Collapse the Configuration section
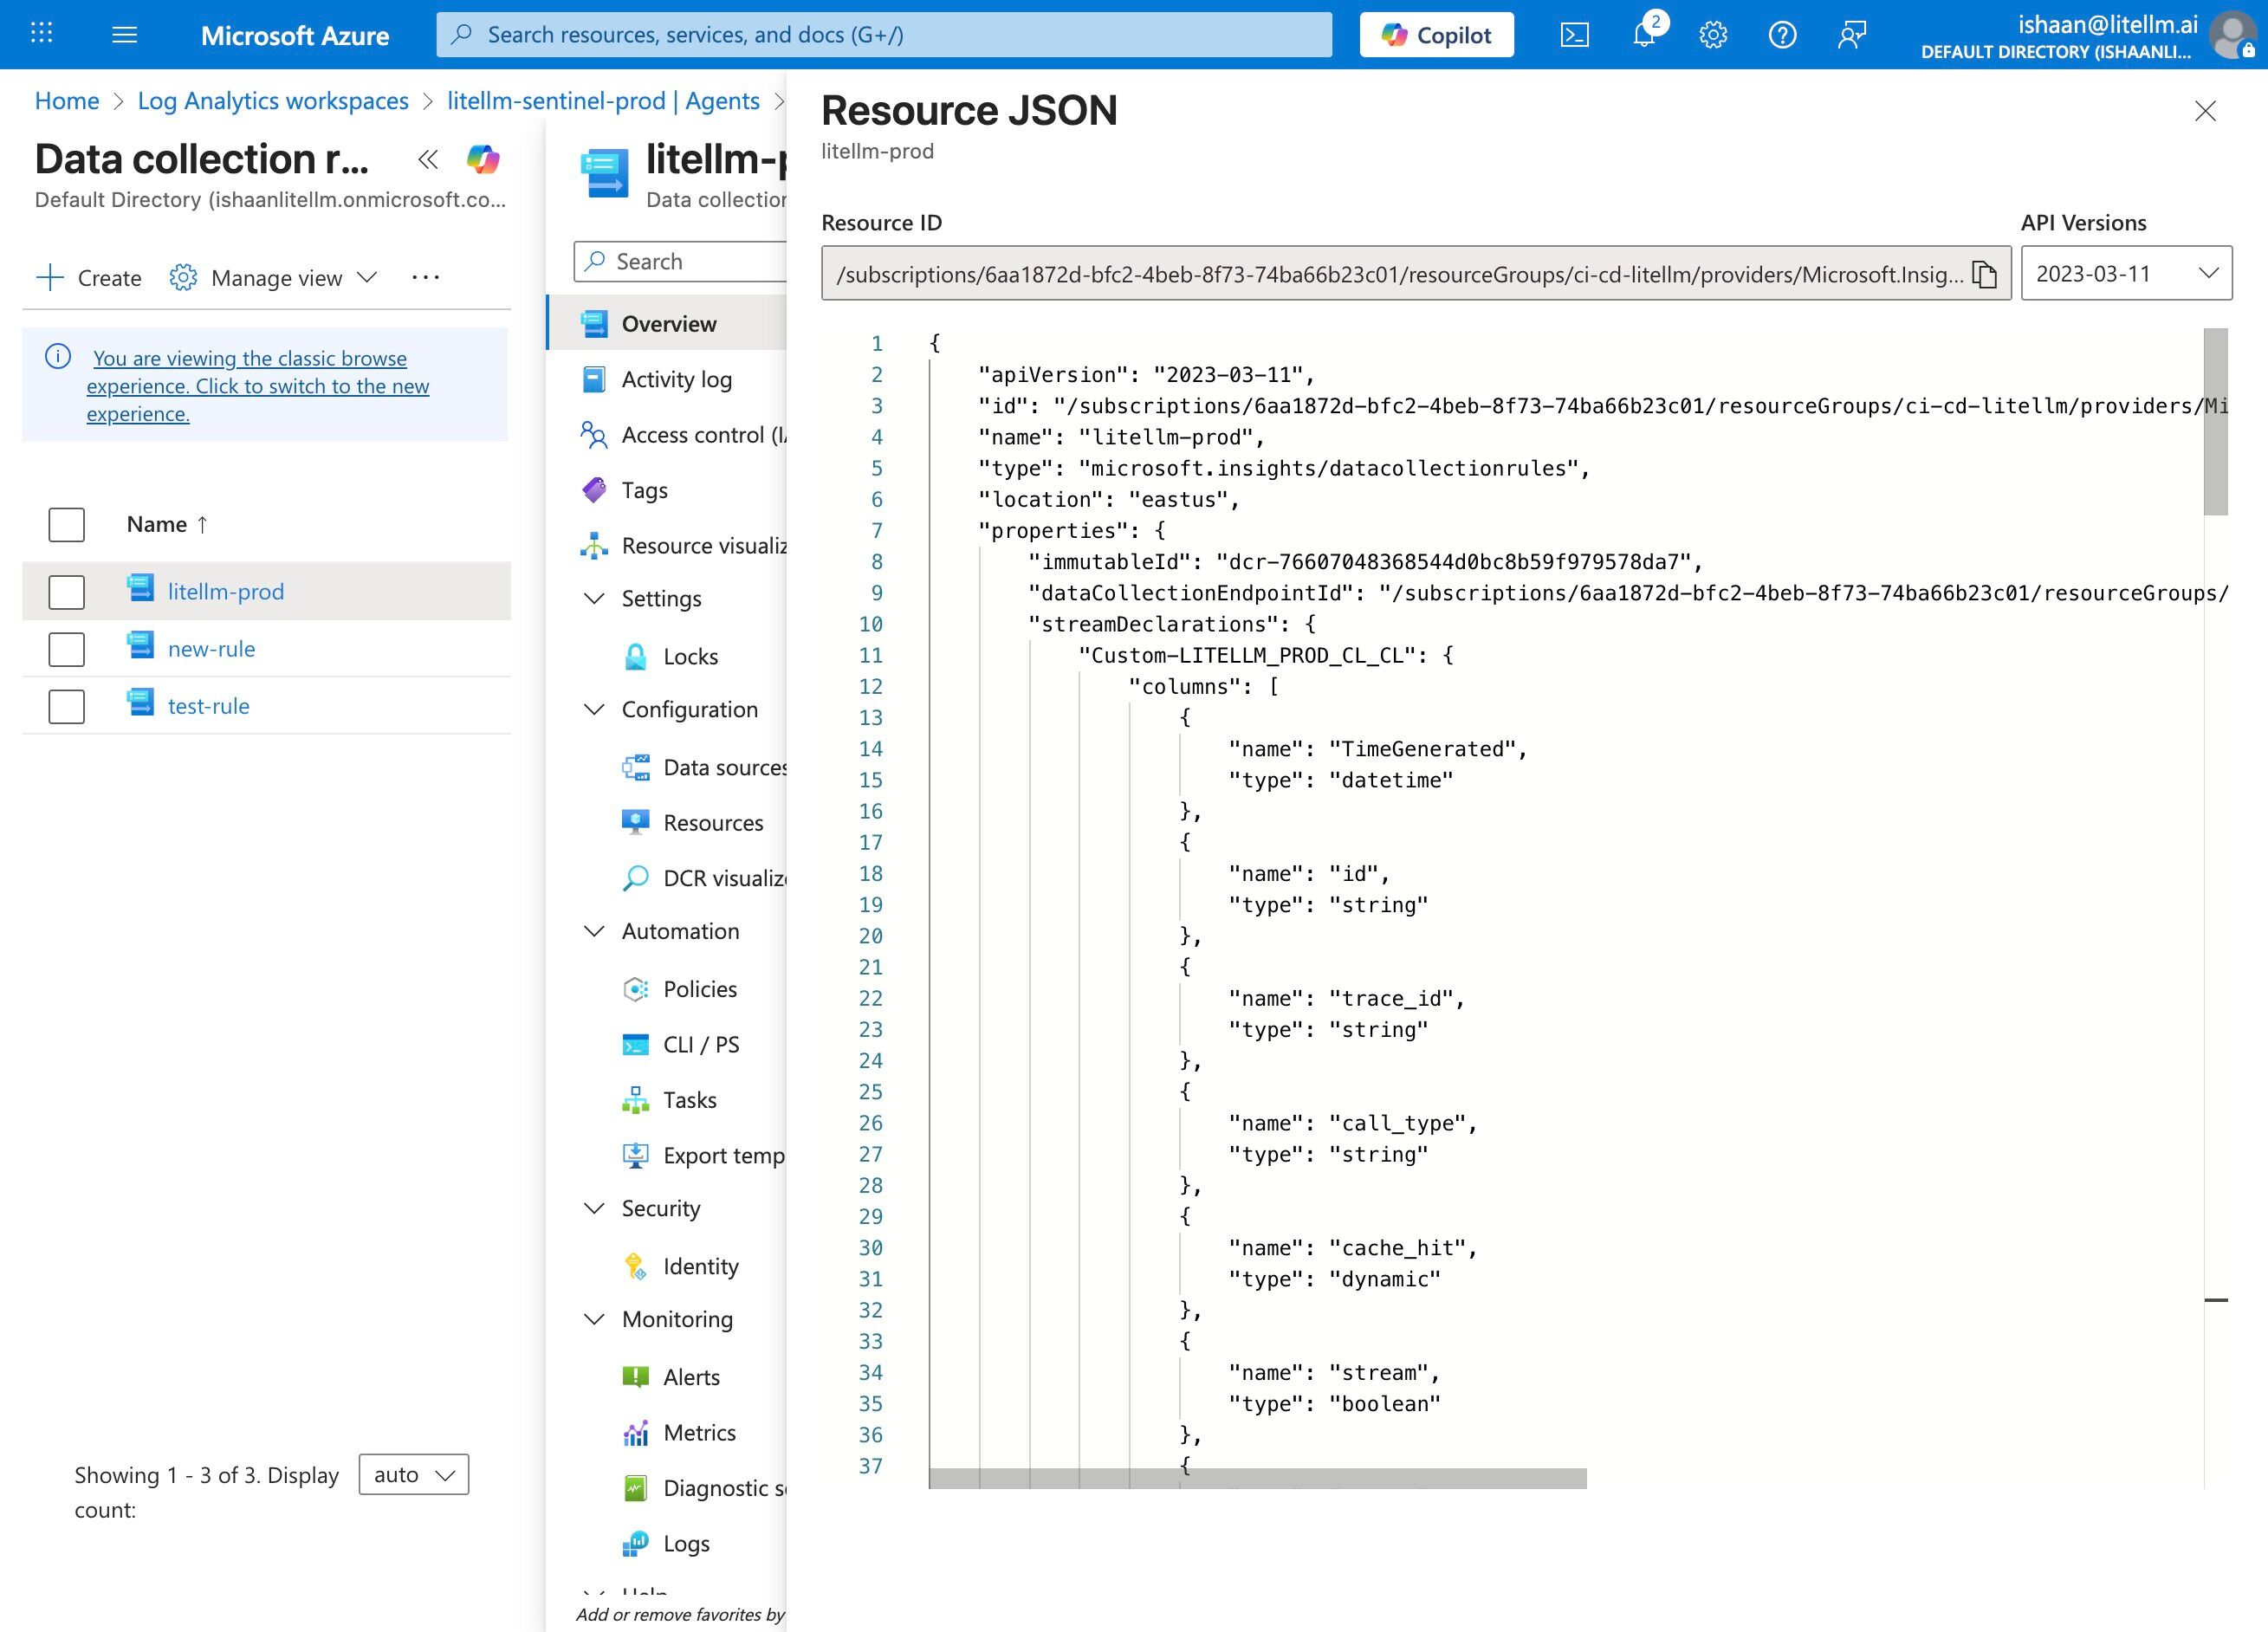2268x1632 pixels. 594,709
